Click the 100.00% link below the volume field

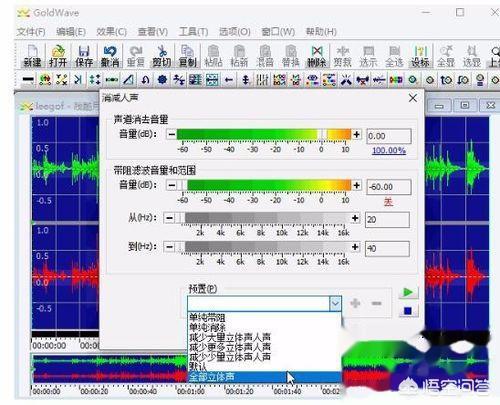[x=389, y=150]
